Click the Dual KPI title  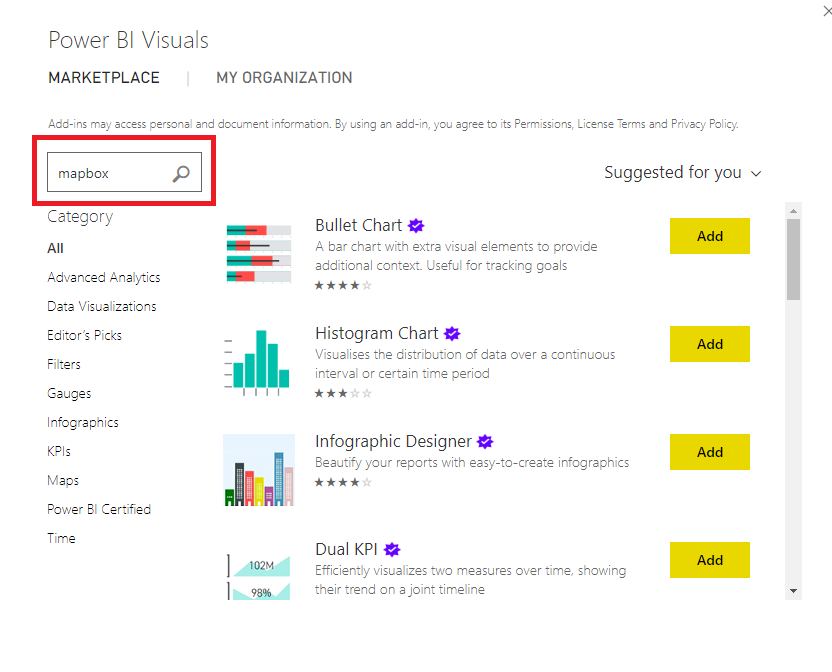pyautogui.click(x=346, y=549)
